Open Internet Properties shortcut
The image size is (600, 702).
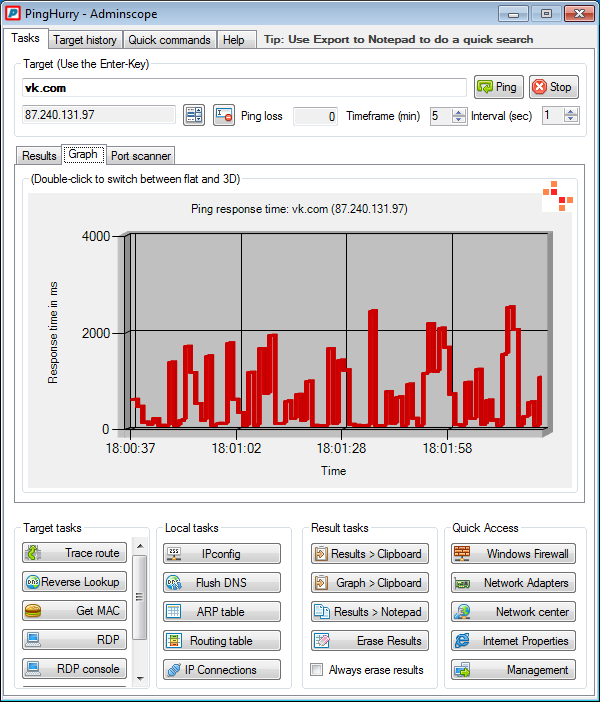pos(513,641)
